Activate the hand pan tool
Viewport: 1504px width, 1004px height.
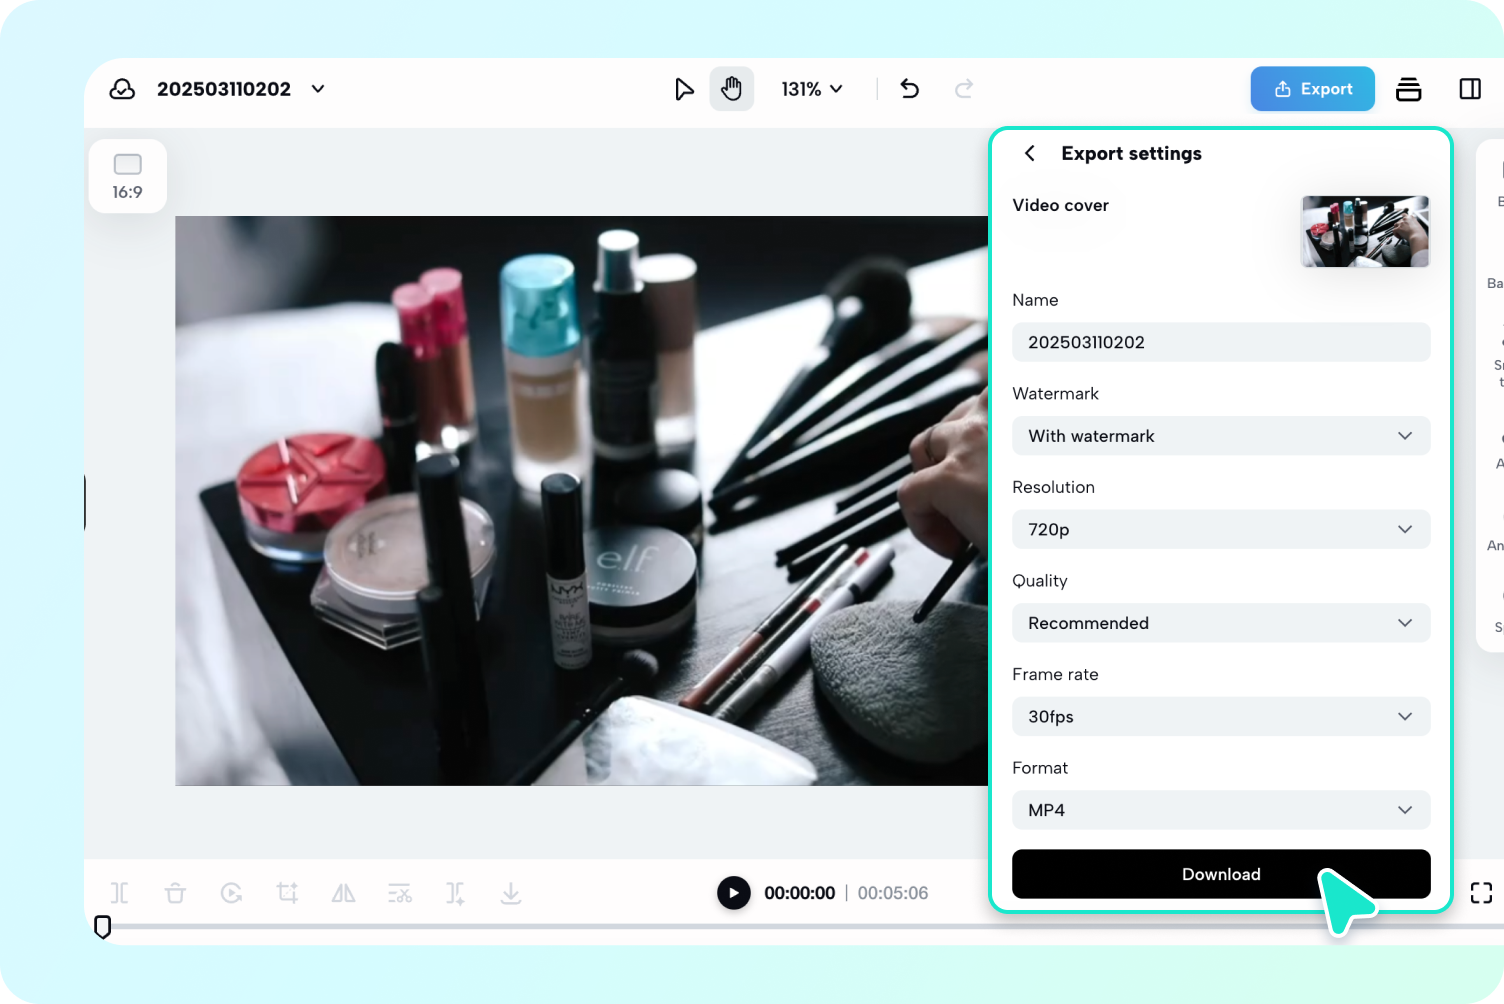coord(732,89)
